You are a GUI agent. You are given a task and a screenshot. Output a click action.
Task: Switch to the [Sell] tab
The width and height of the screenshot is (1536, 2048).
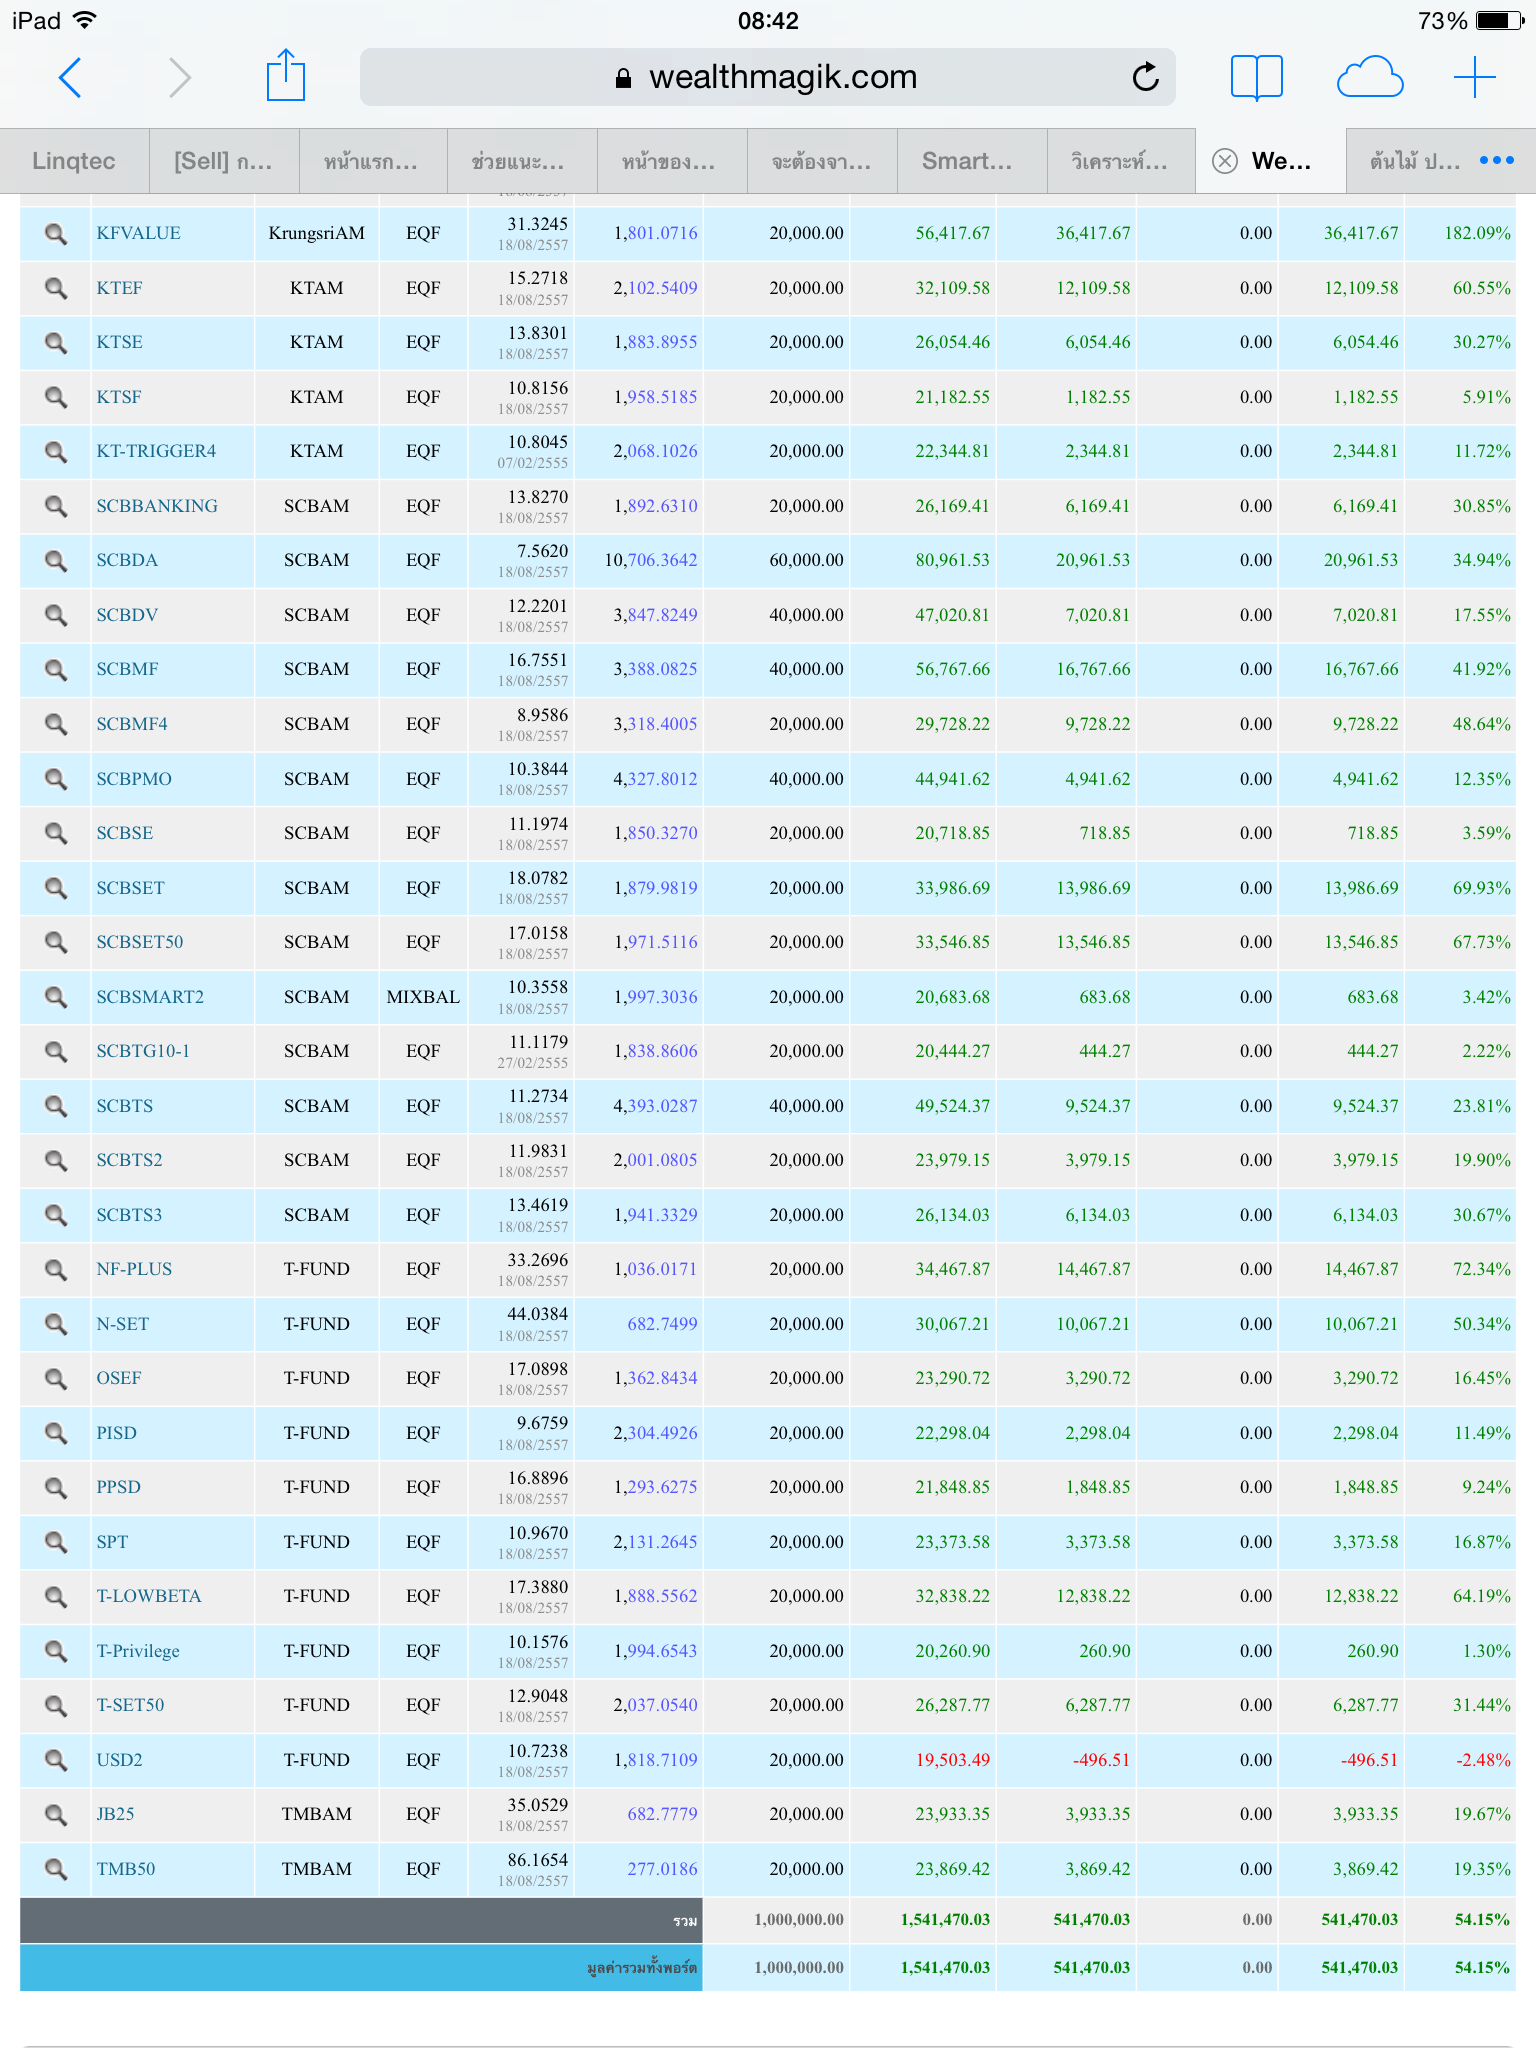pyautogui.click(x=224, y=161)
